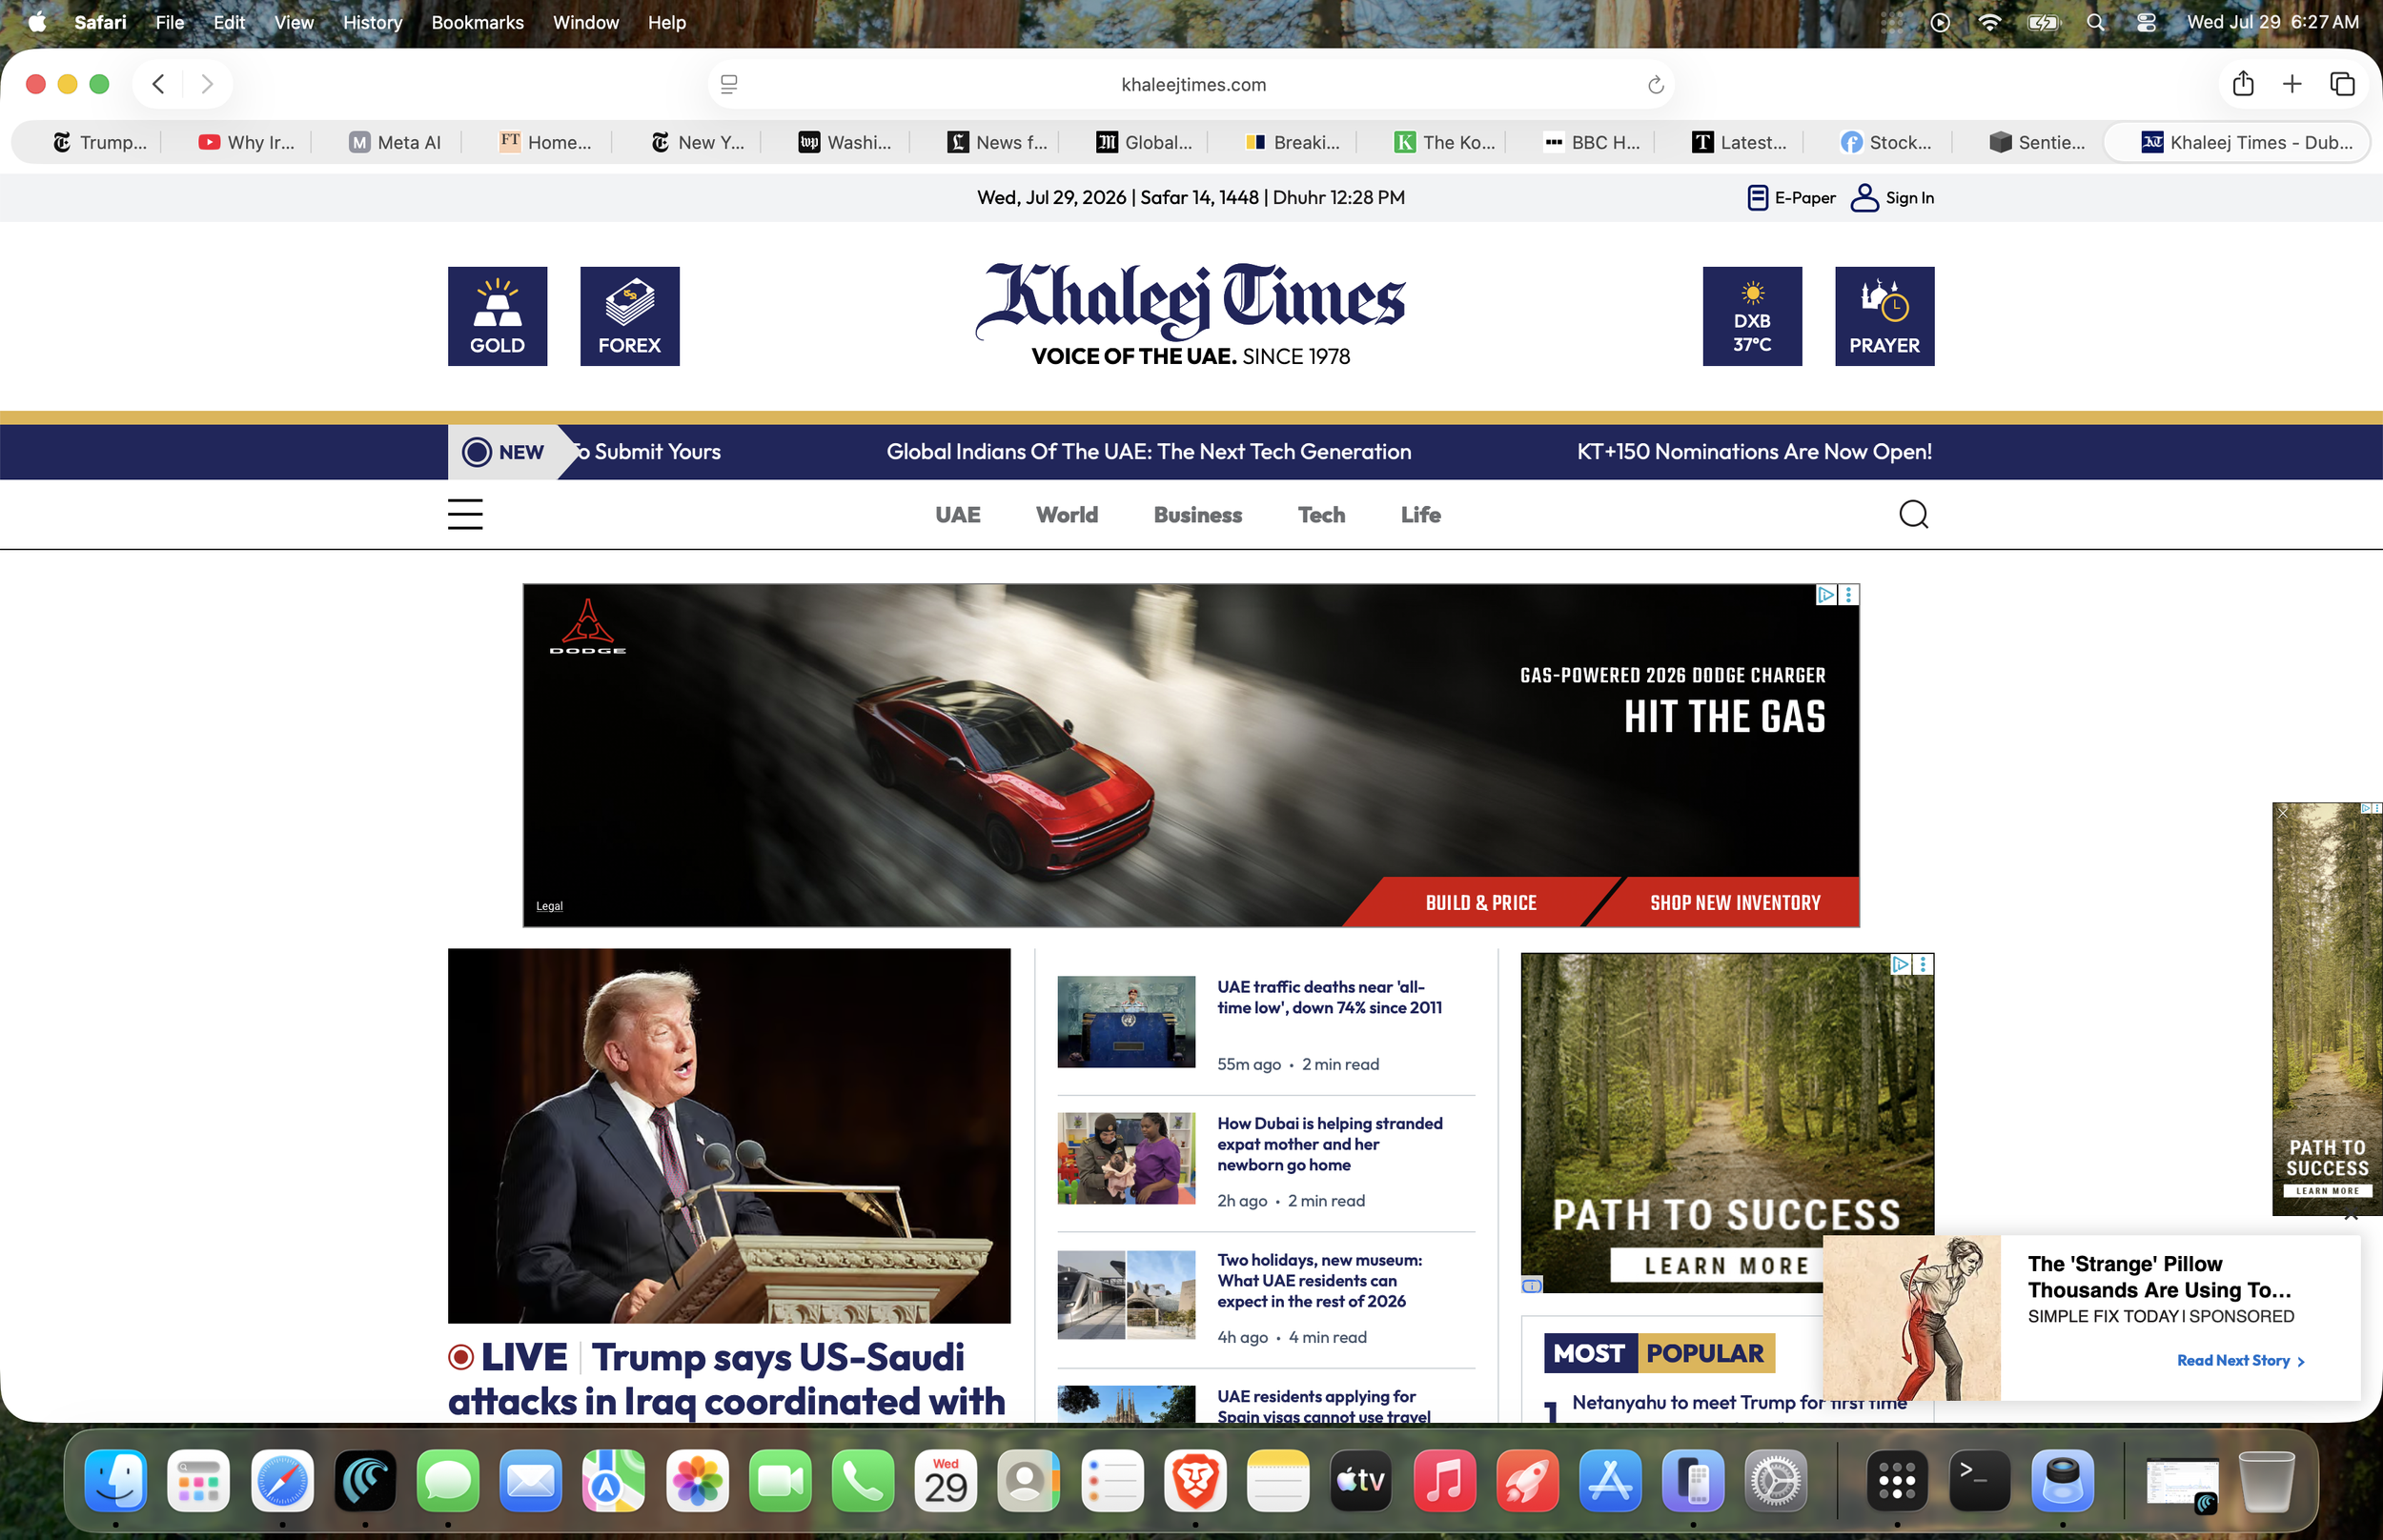Click the Spotlight search icon in menu bar

[2096, 22]
